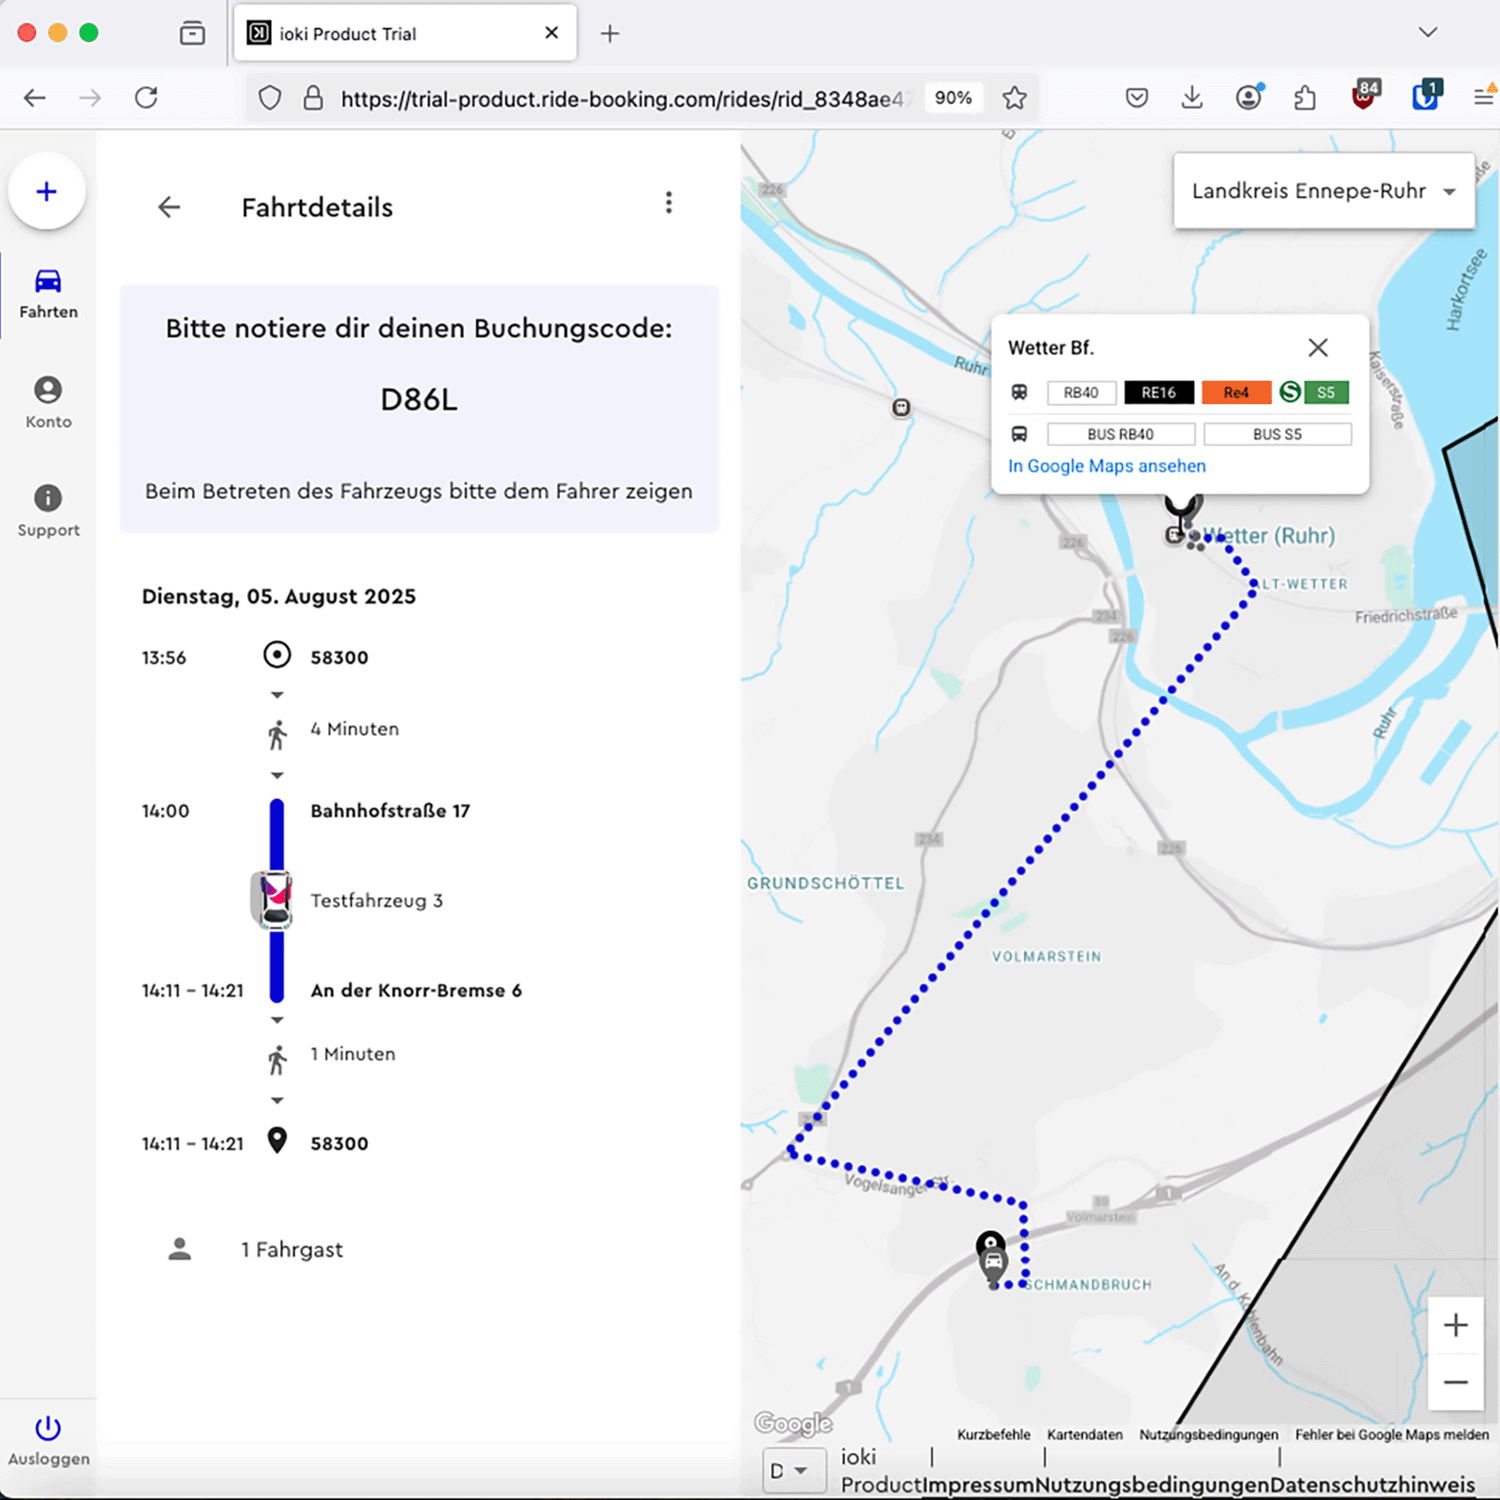1500x1500 pixels.
Task: Click the Kartendaten map label
Action: tap(1084, 1434)
